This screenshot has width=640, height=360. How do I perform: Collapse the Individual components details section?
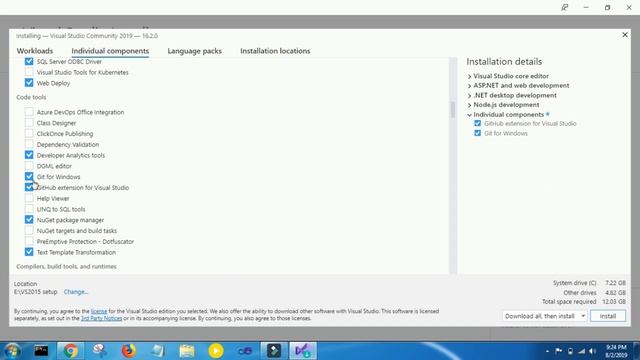(469, 115)
